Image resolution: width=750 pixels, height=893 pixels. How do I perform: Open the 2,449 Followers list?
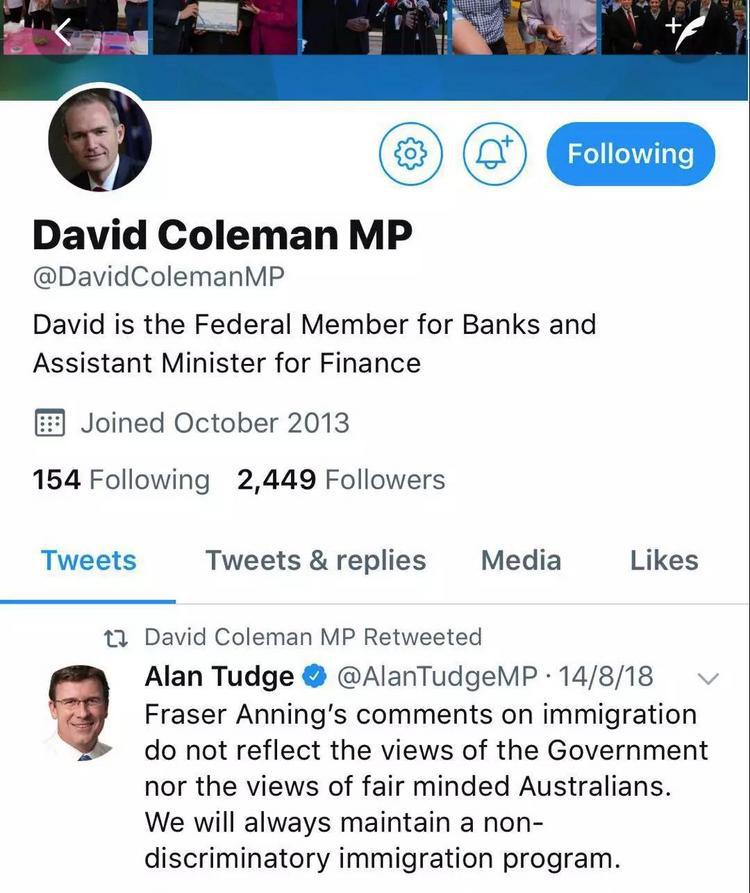click(x=340, y=480)
